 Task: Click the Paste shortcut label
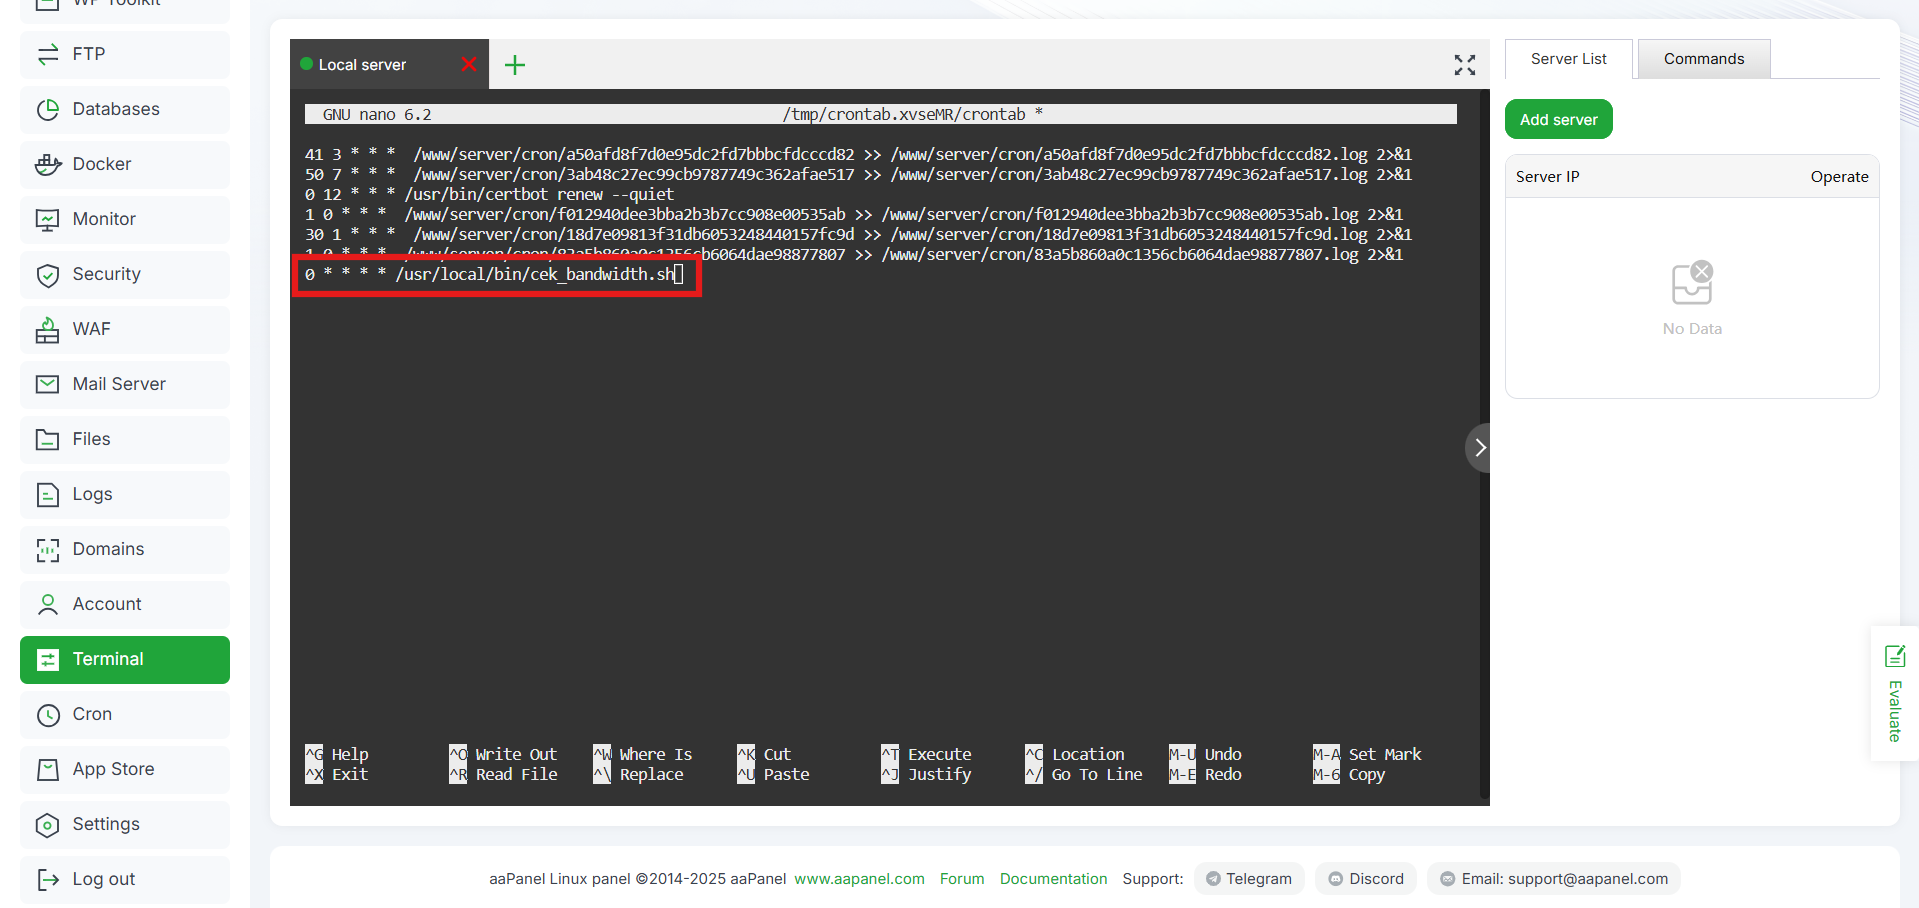(786, 774)
